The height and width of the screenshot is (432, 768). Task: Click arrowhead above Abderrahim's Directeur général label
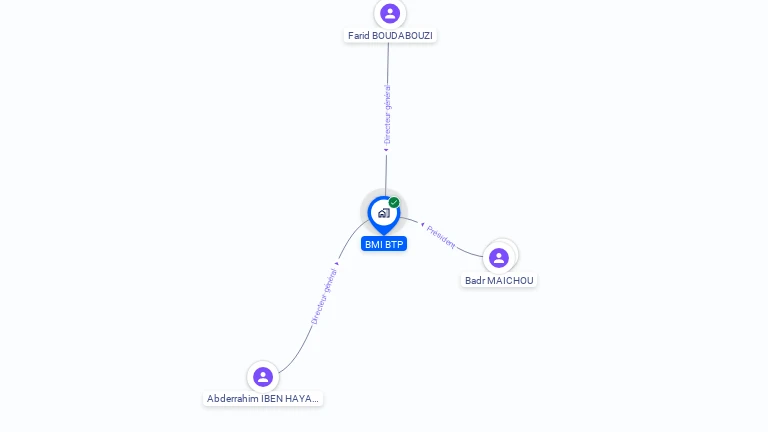coord(336,264)
